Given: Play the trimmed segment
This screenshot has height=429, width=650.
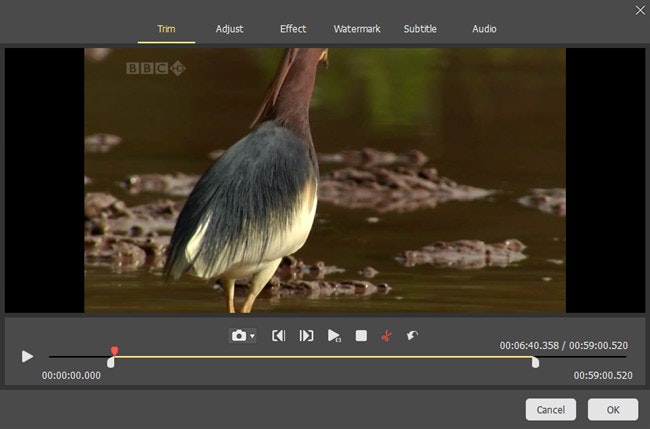Looking at the screenshot, I should coord(334,336).
